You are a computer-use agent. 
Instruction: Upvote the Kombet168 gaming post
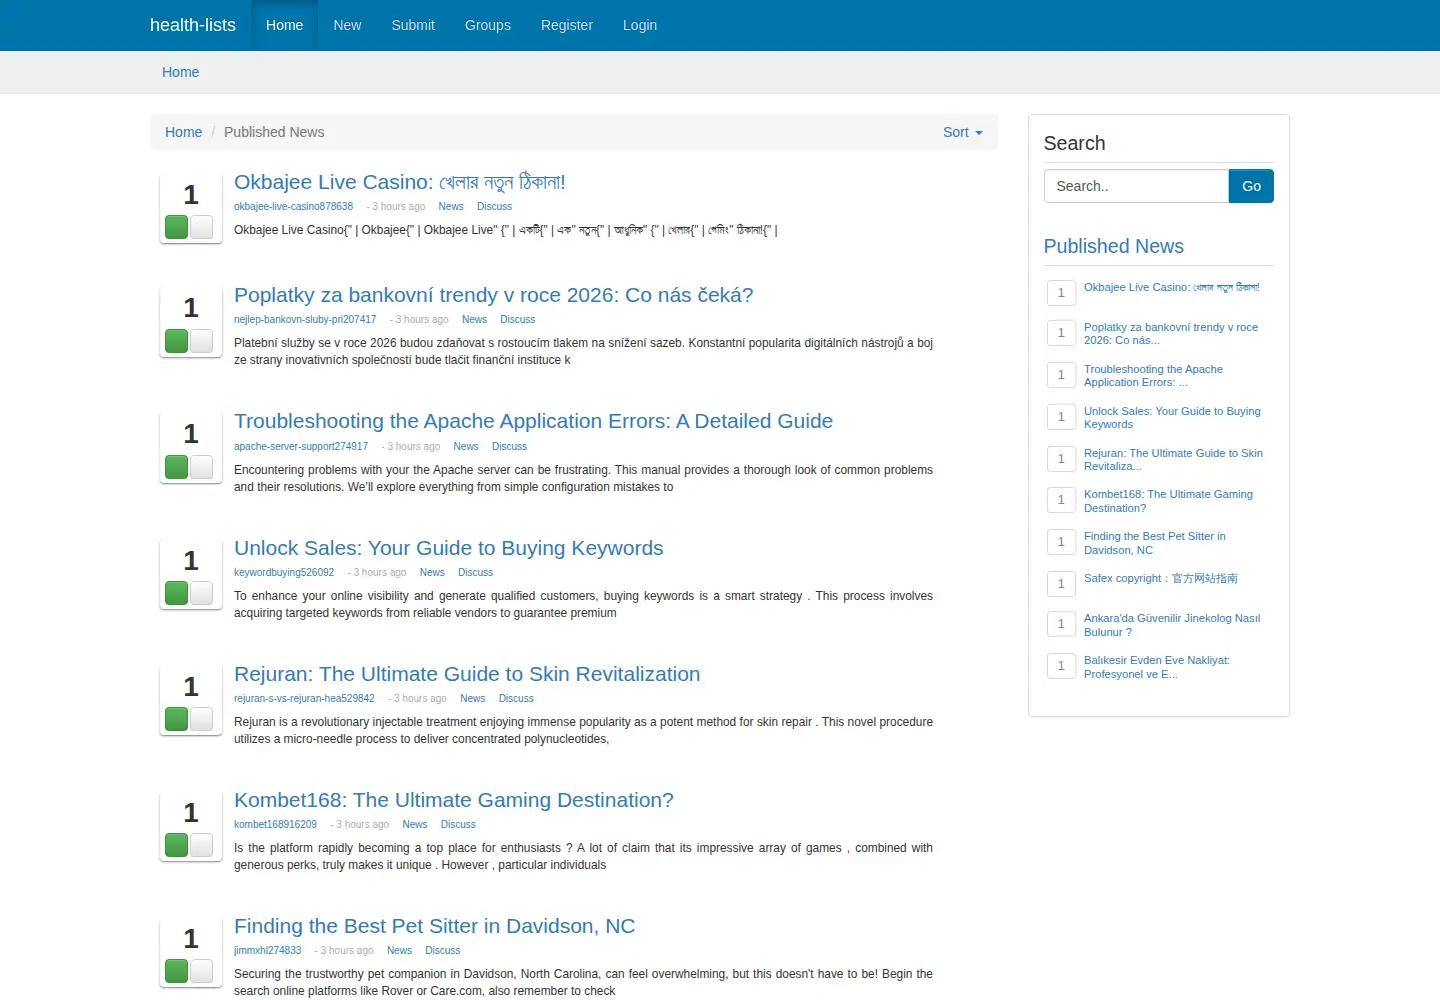point(177,845)
